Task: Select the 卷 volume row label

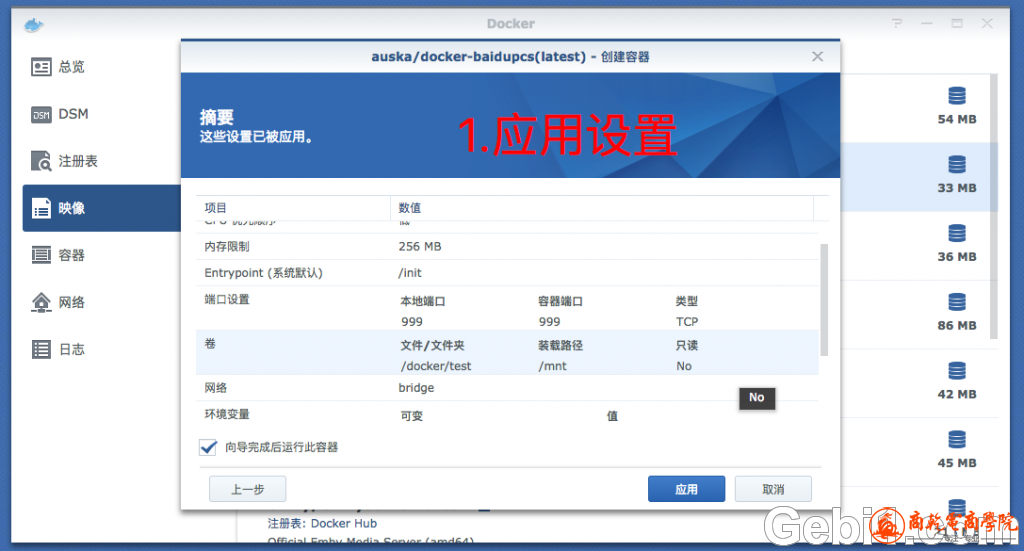Action: (210, 344)
